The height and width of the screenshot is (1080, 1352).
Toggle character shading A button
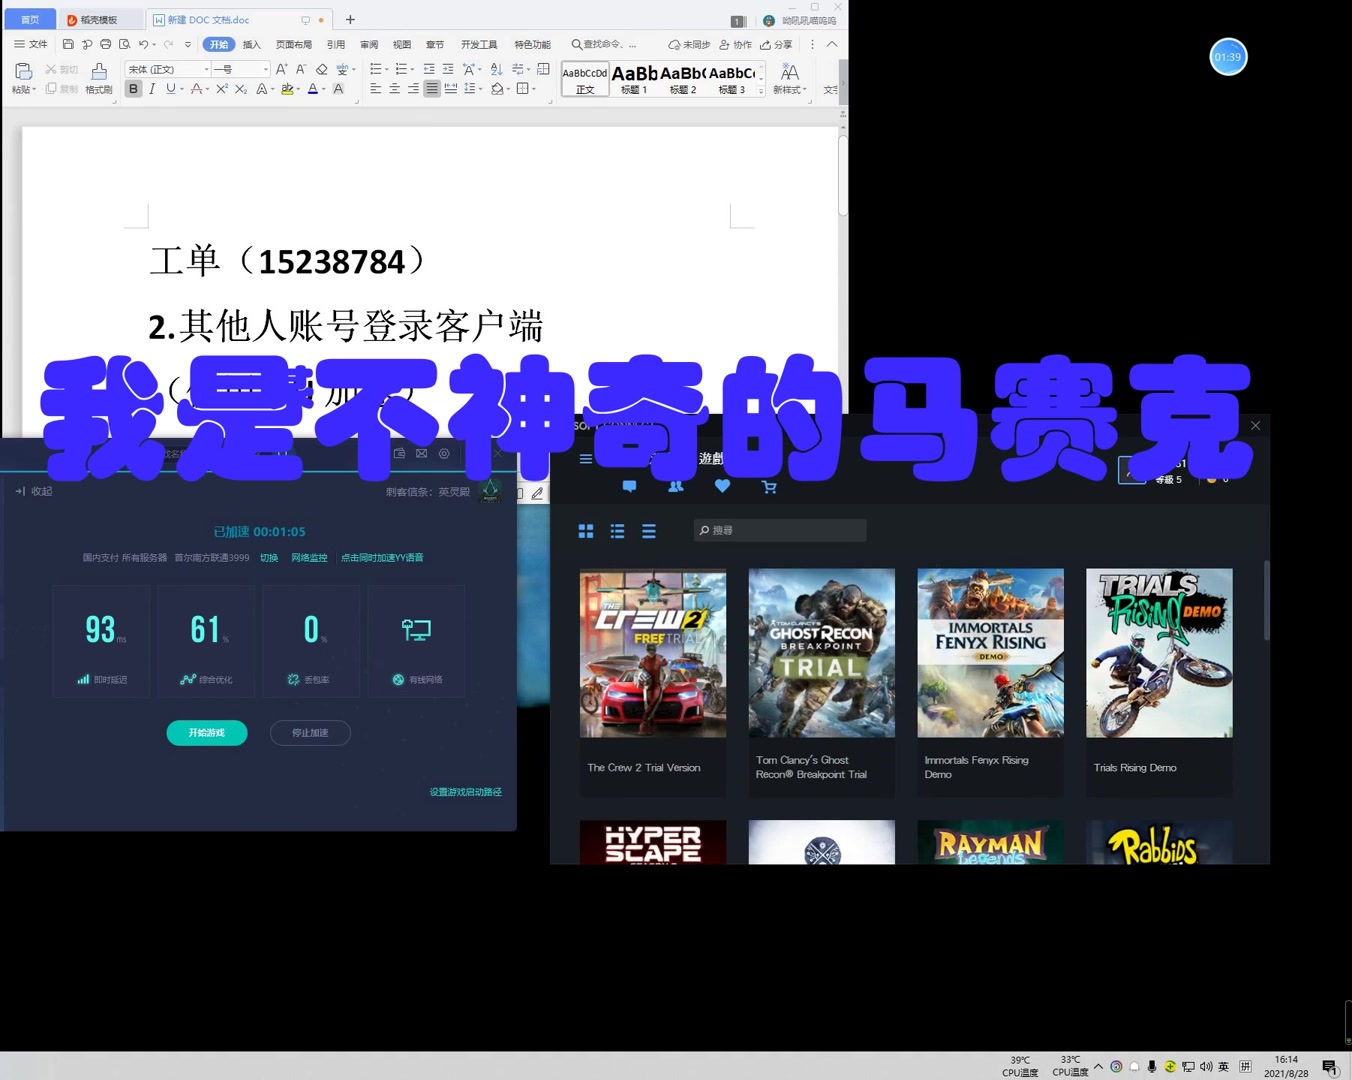(338, 89)
